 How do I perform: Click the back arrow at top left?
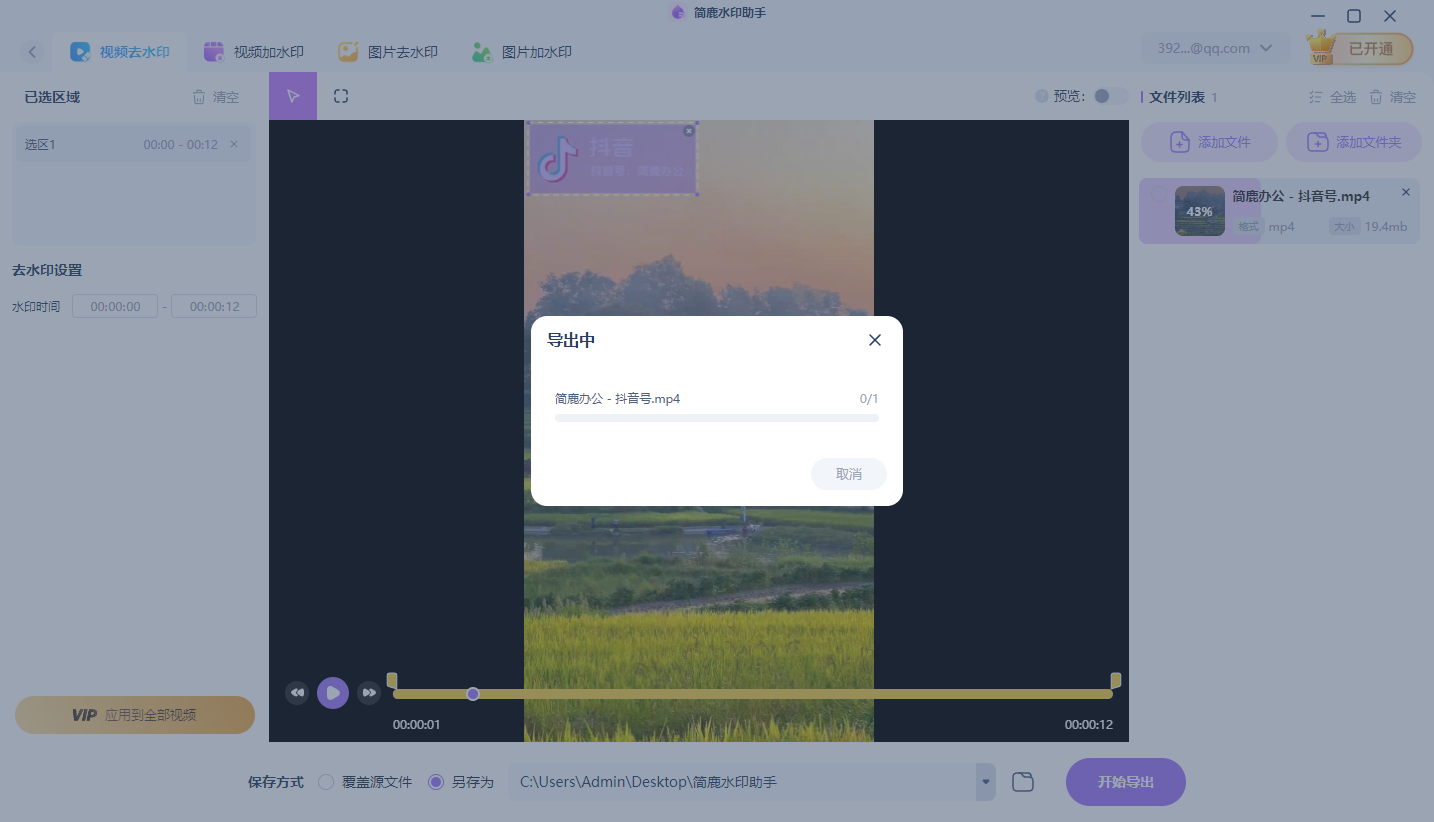pyautogui.click(x=31, y=51)
